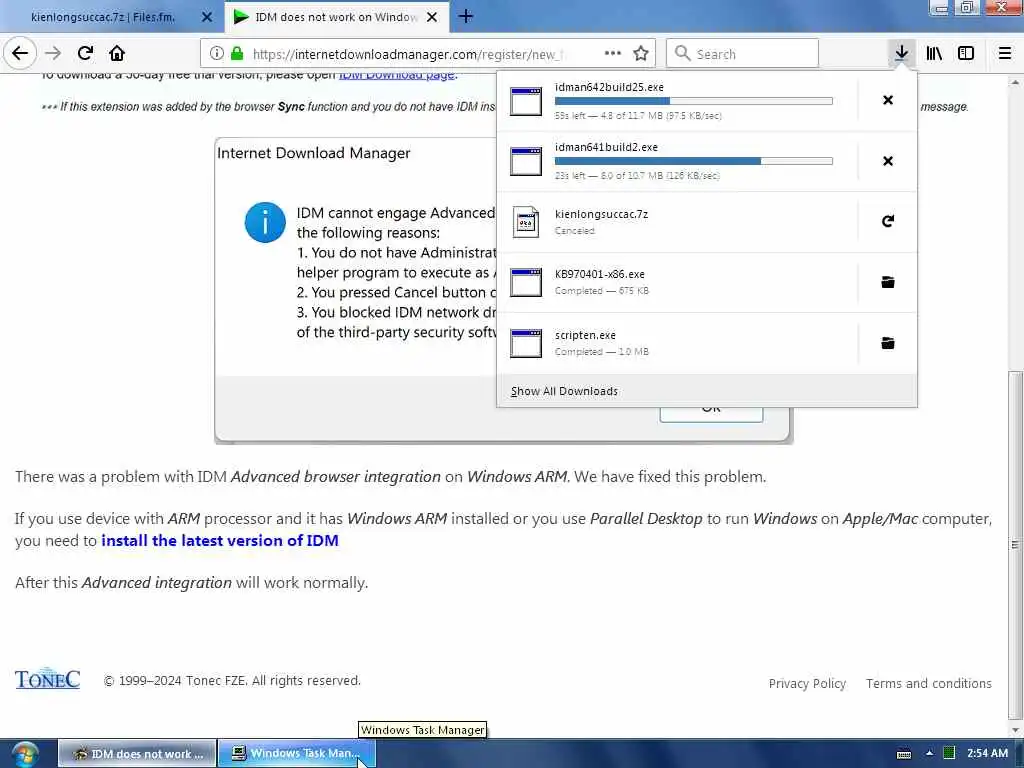This screenshot has height=768, width=1024.
Task: Open Windows Task Manager taskbar button
Action: (296, 754)
